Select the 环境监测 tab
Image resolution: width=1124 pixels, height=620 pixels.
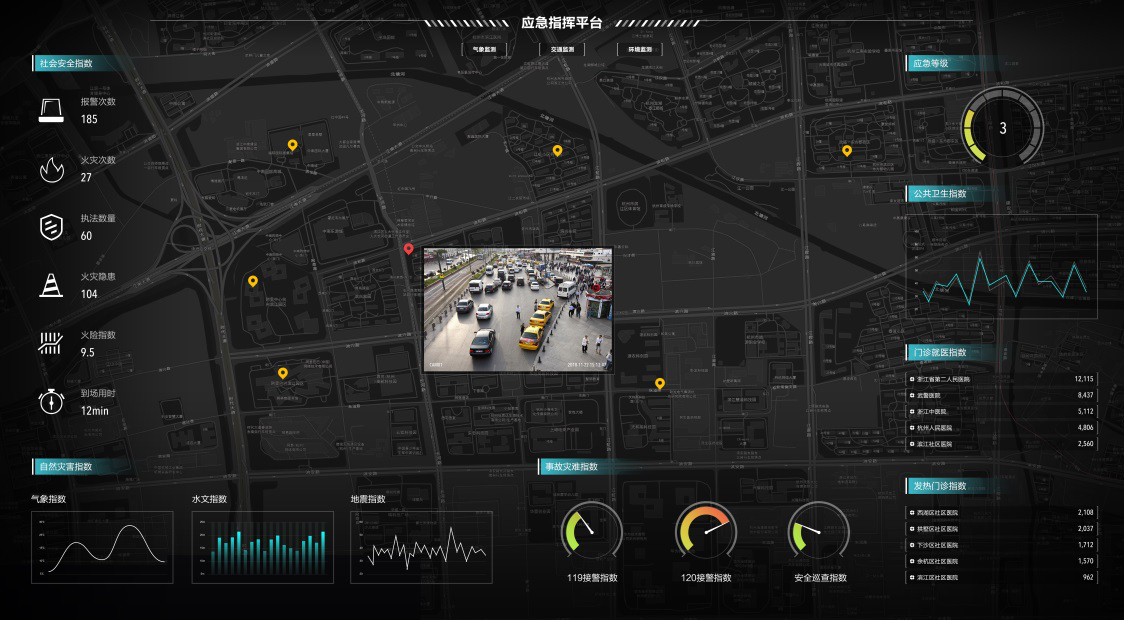click(x=640, y=49)
